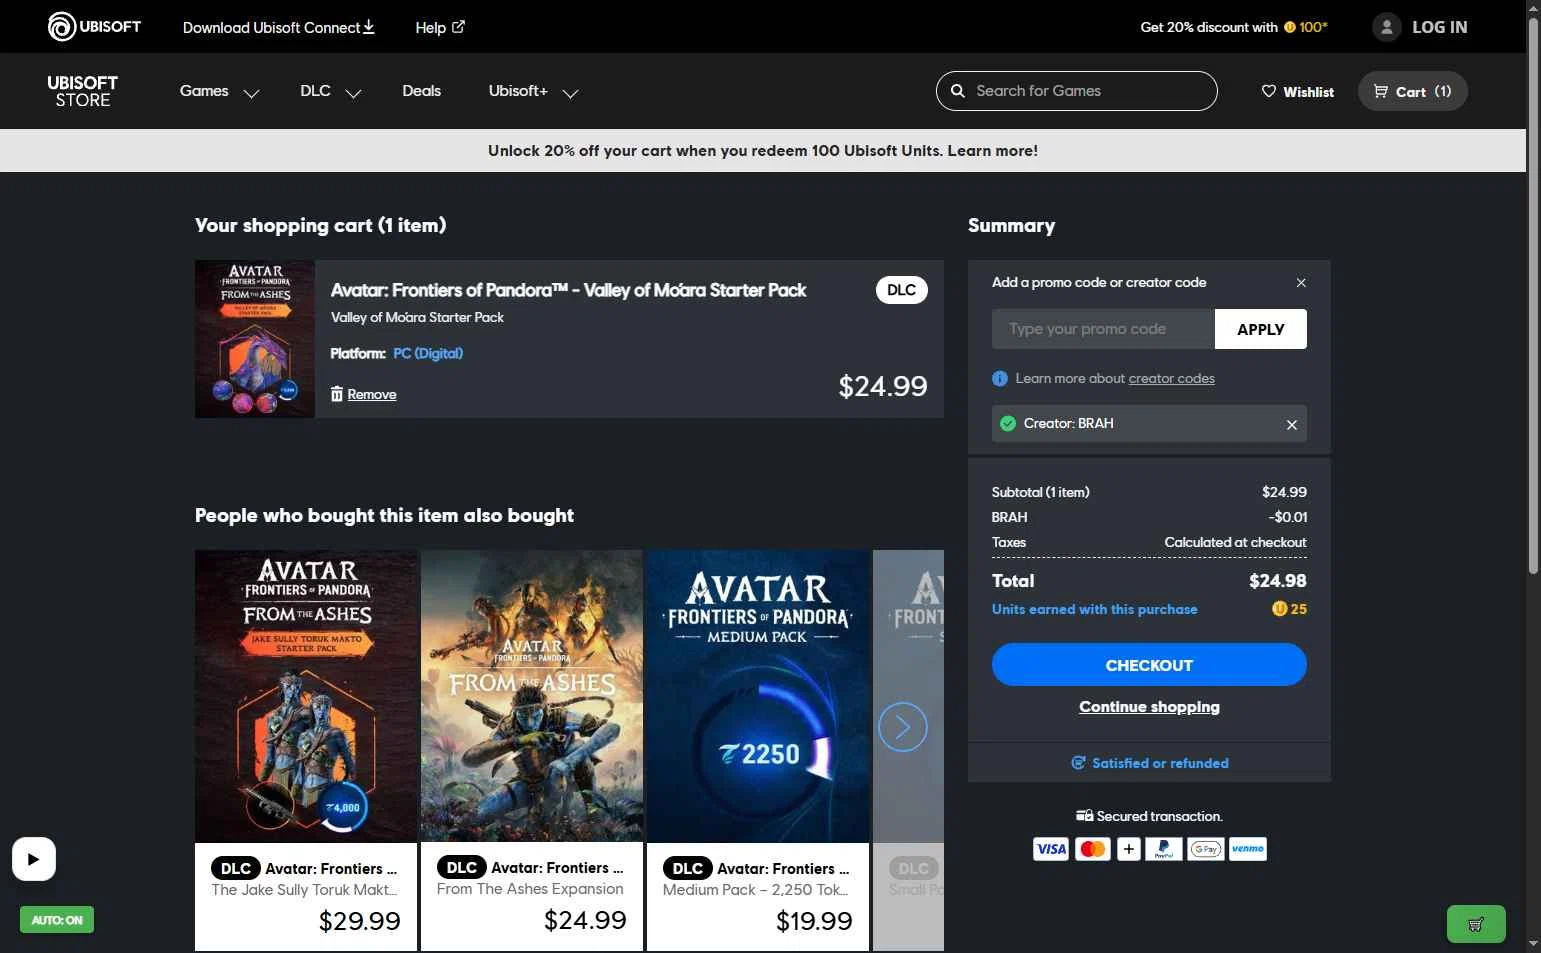Open Medium Pack 2250 tokens card
Image resolution: width=1541 pixels, height=953 pixels.
[x=758, y=750]
